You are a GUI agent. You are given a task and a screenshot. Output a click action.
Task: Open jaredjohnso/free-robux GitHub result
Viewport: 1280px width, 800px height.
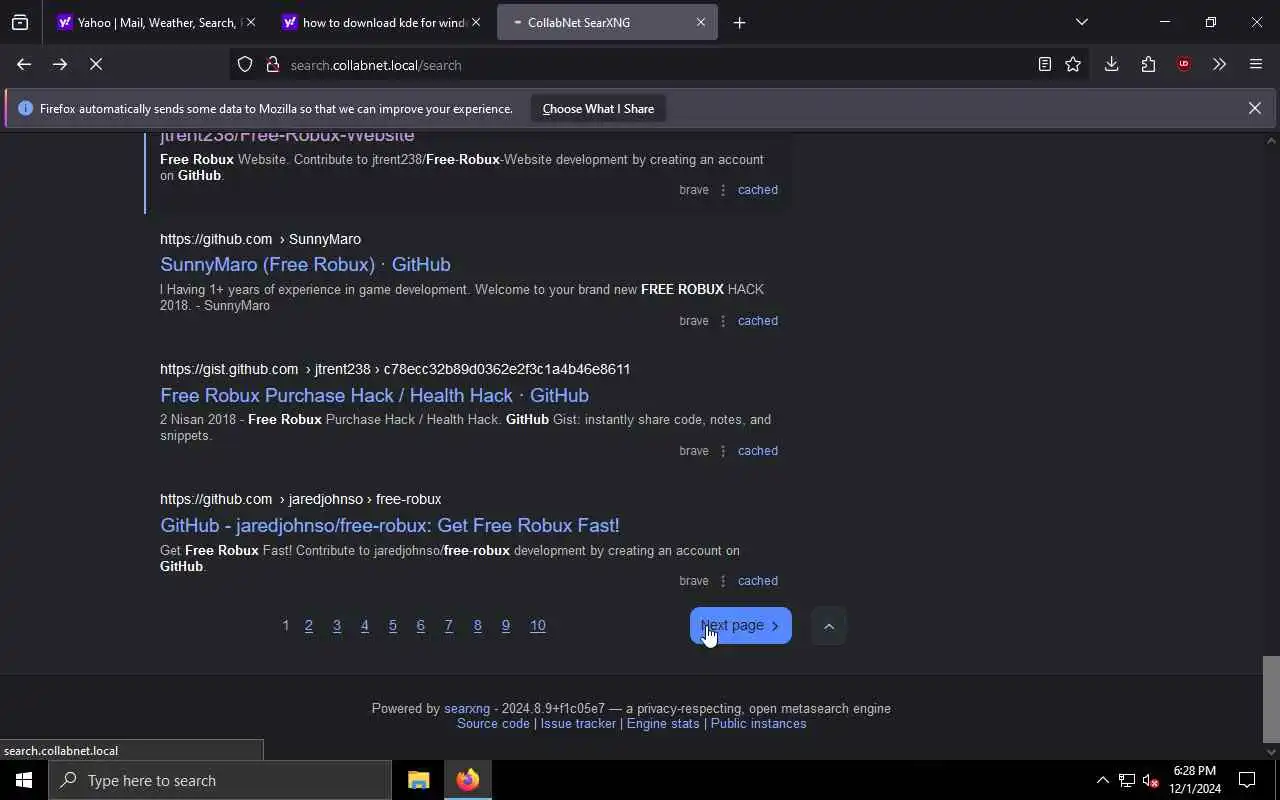coord(390,526)
